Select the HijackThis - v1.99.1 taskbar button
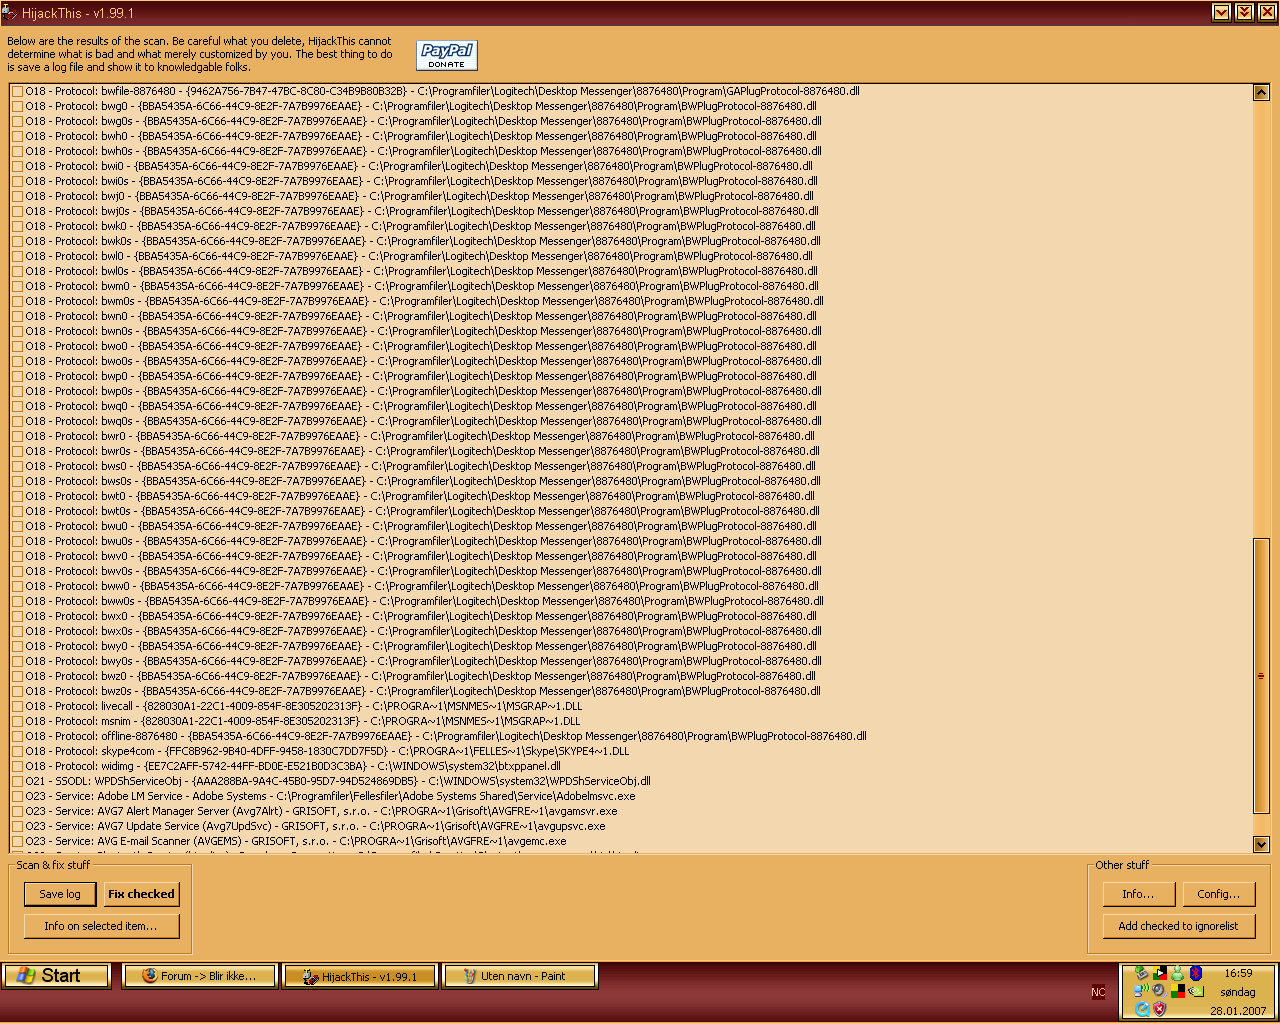Screen dimensions: 1280x1024 tap(360, 976)
